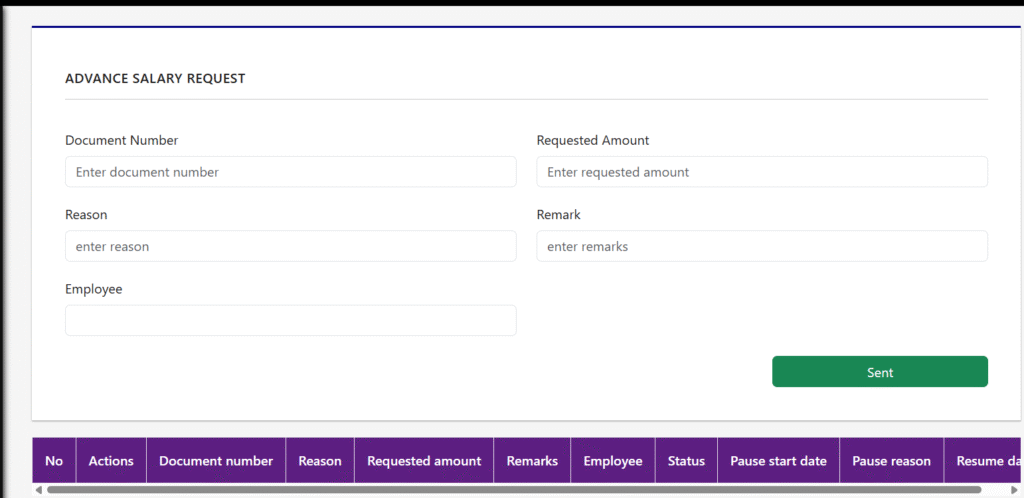Click the horizontal scrollbar right arrow
Screen dimensions: 1024x498
coord(1014,490)
